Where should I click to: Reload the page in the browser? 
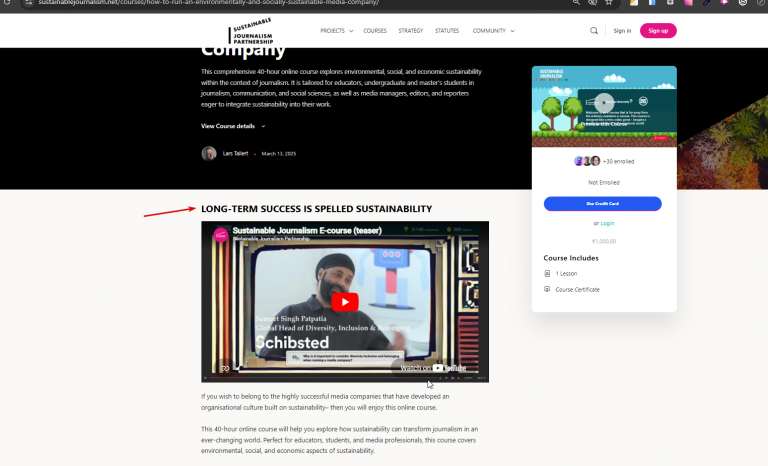7,2
